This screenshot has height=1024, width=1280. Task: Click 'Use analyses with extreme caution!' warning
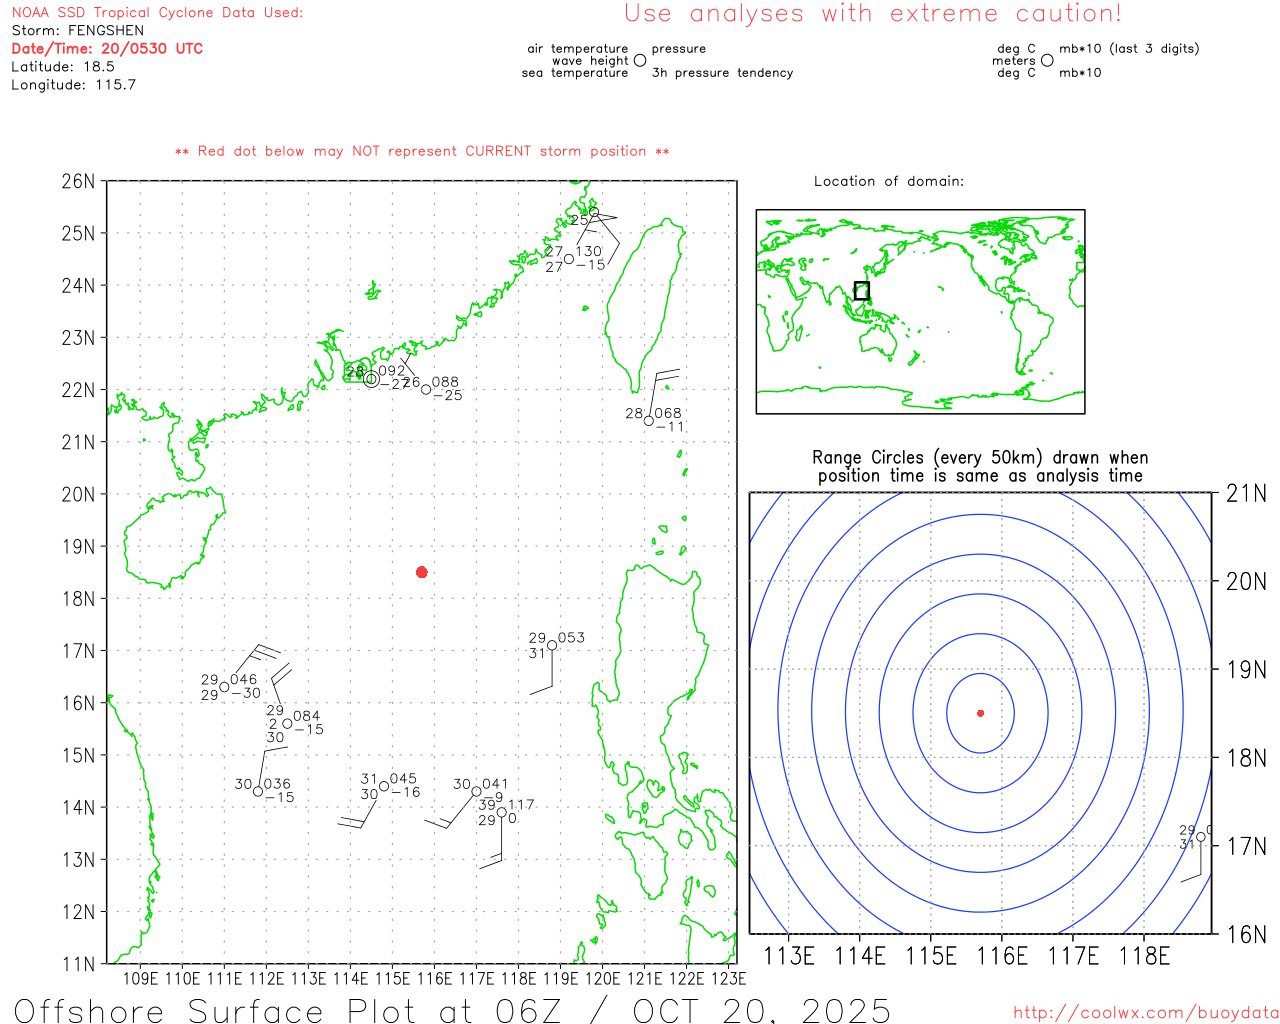pos(873,13)
